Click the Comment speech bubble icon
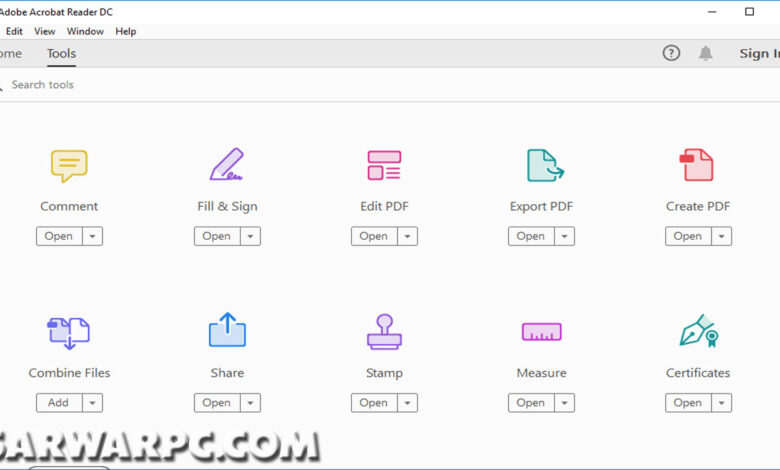780x470 pixels. pos(69,166)
